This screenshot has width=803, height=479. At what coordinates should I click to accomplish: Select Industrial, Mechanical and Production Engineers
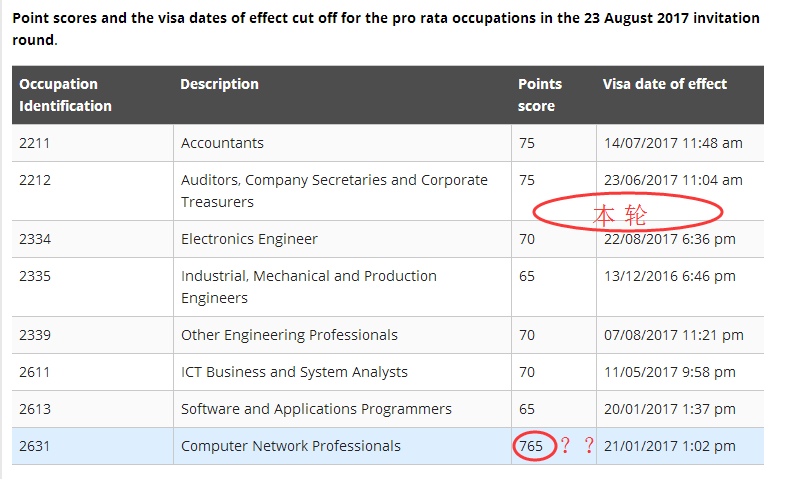pyautogui.click(x=308, y=287)
